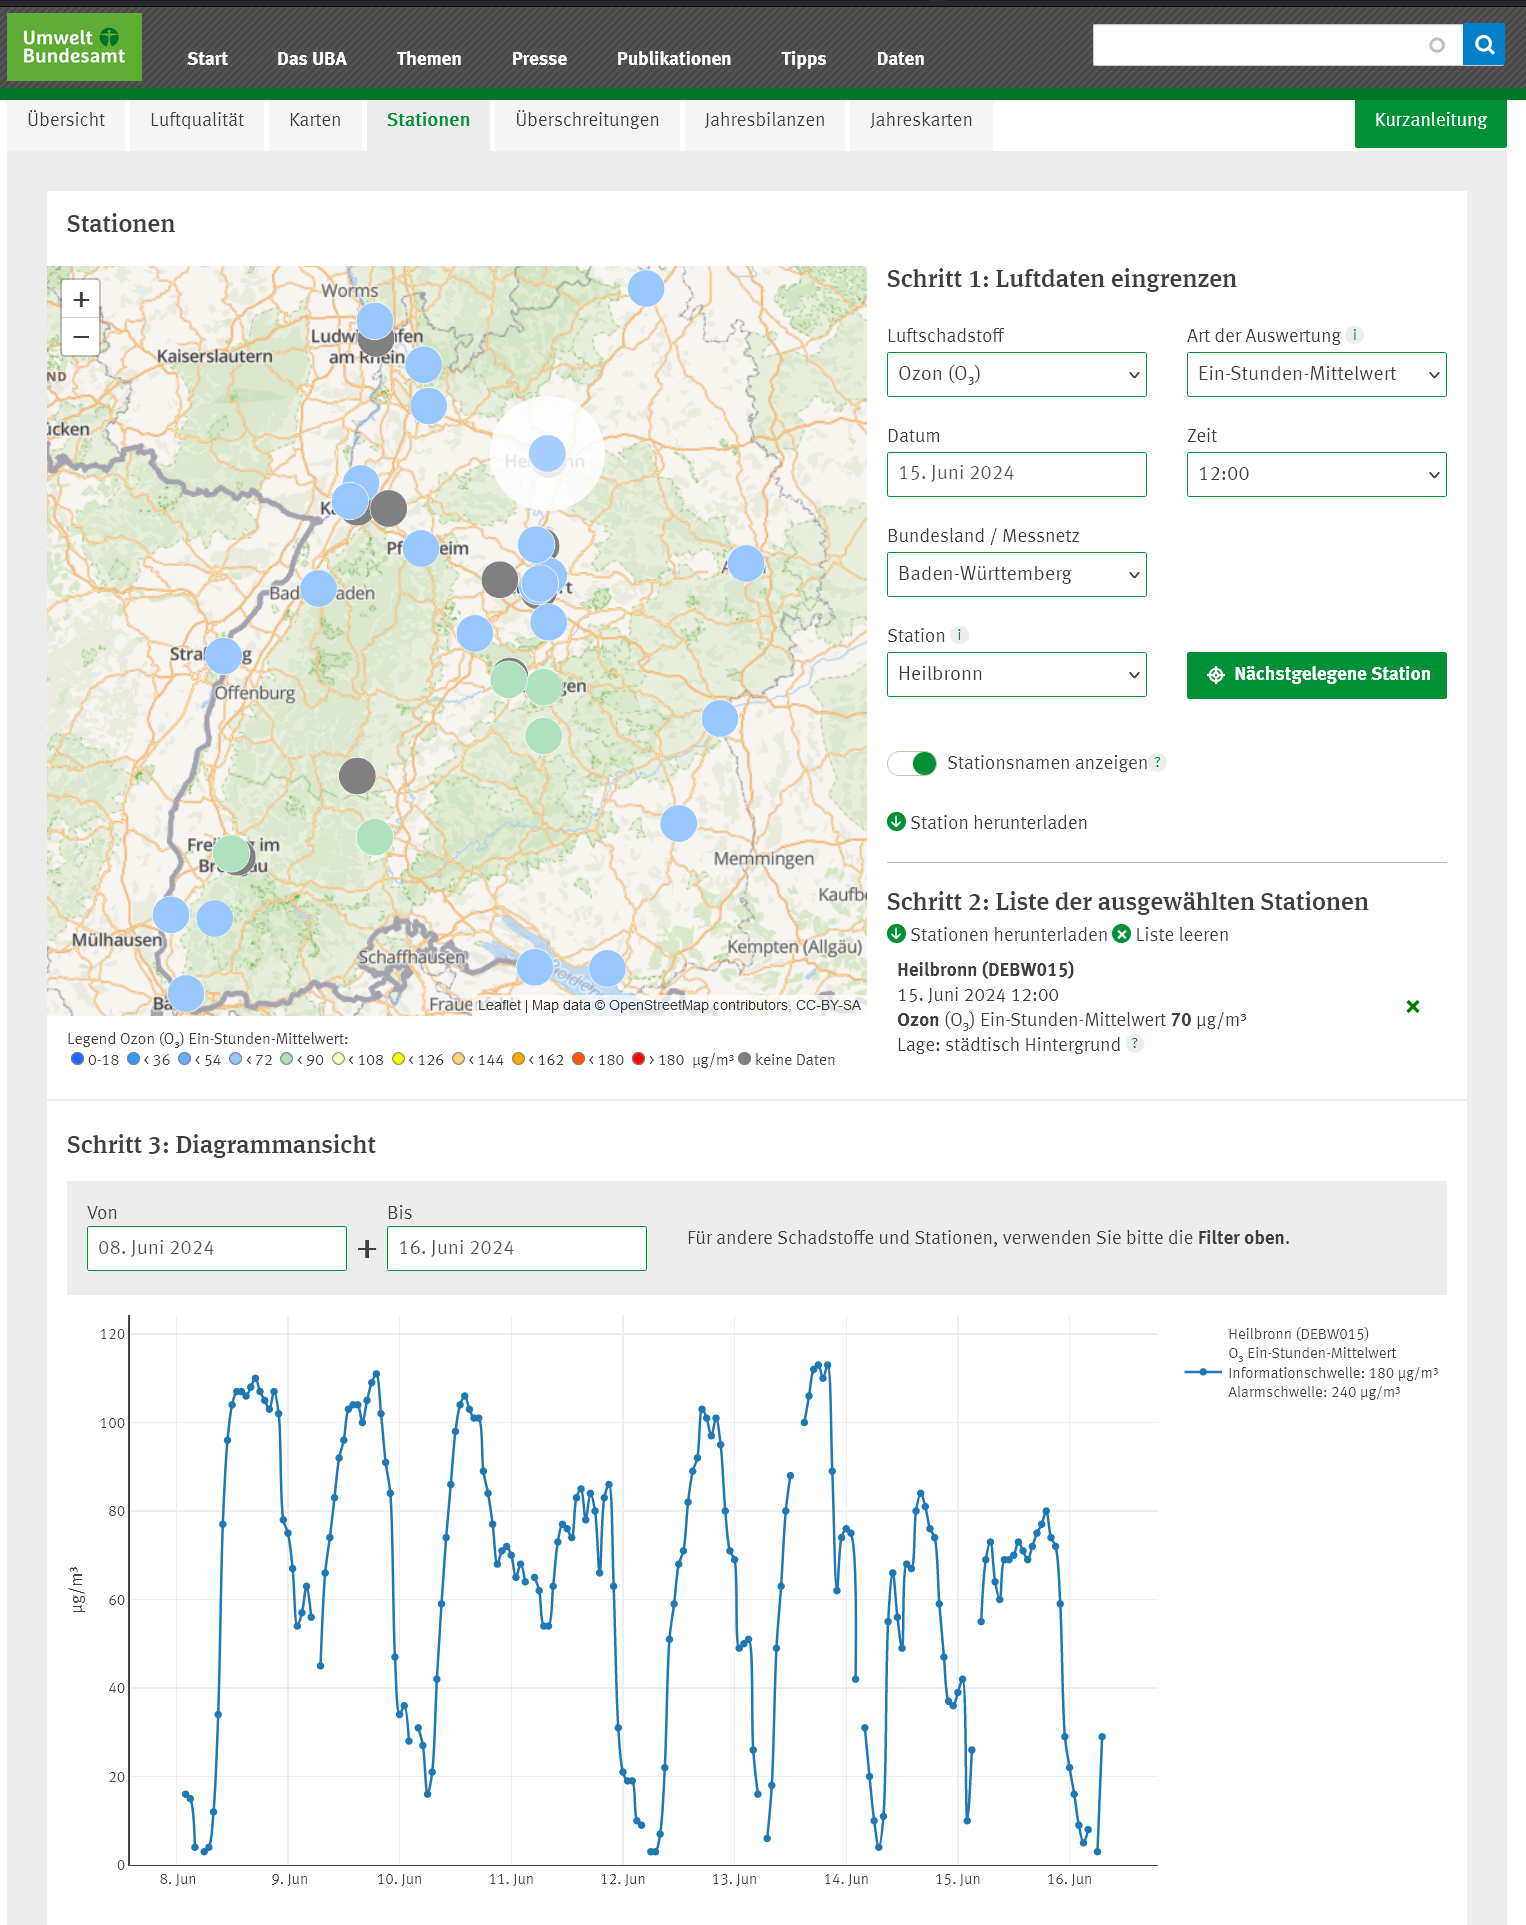Click the < 90 green legend swatch
This screenshot has width=1526, height=1925.
287,1059
